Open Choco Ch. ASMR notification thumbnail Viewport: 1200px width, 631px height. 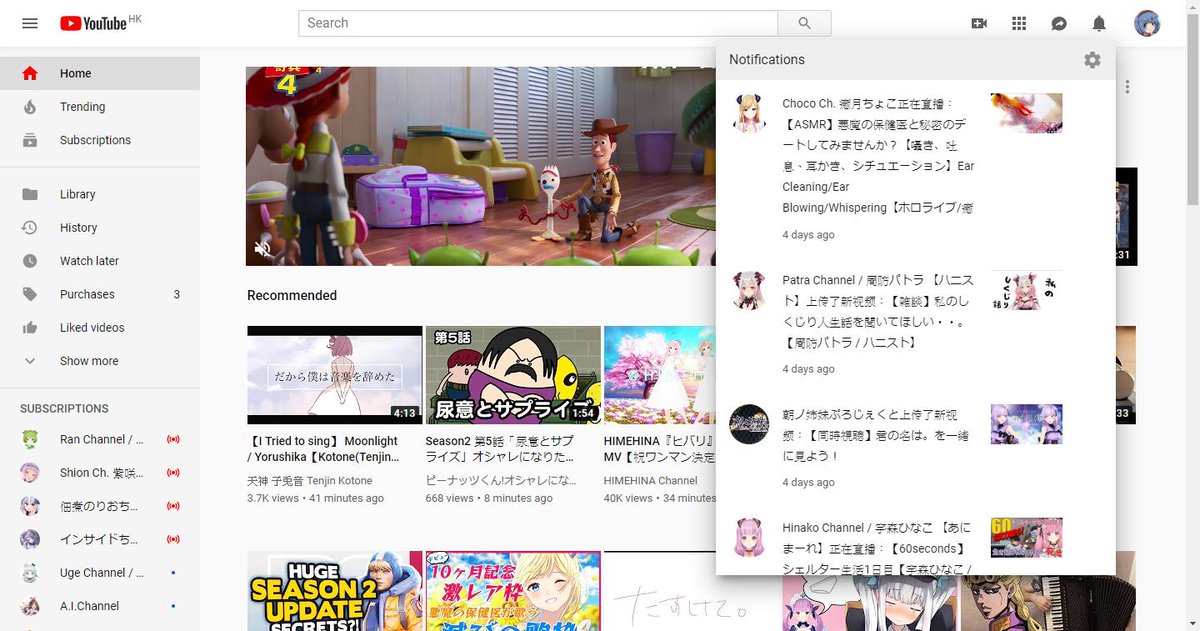tap(1026, 113)
